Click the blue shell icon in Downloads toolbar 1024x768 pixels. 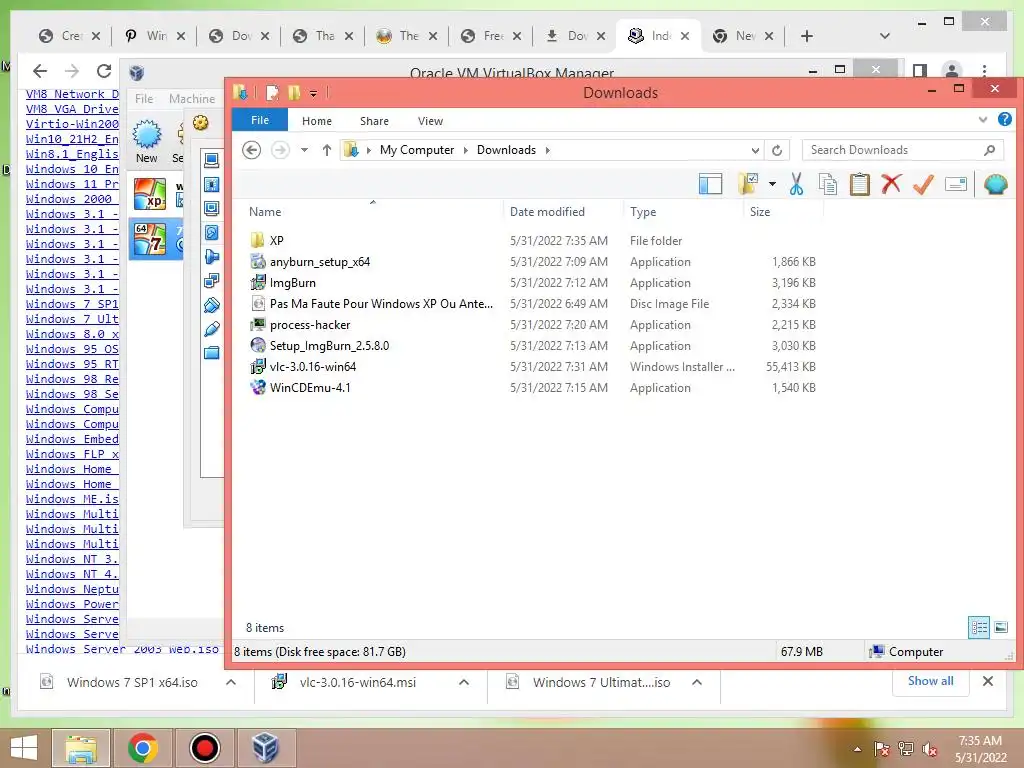(995, 184)
